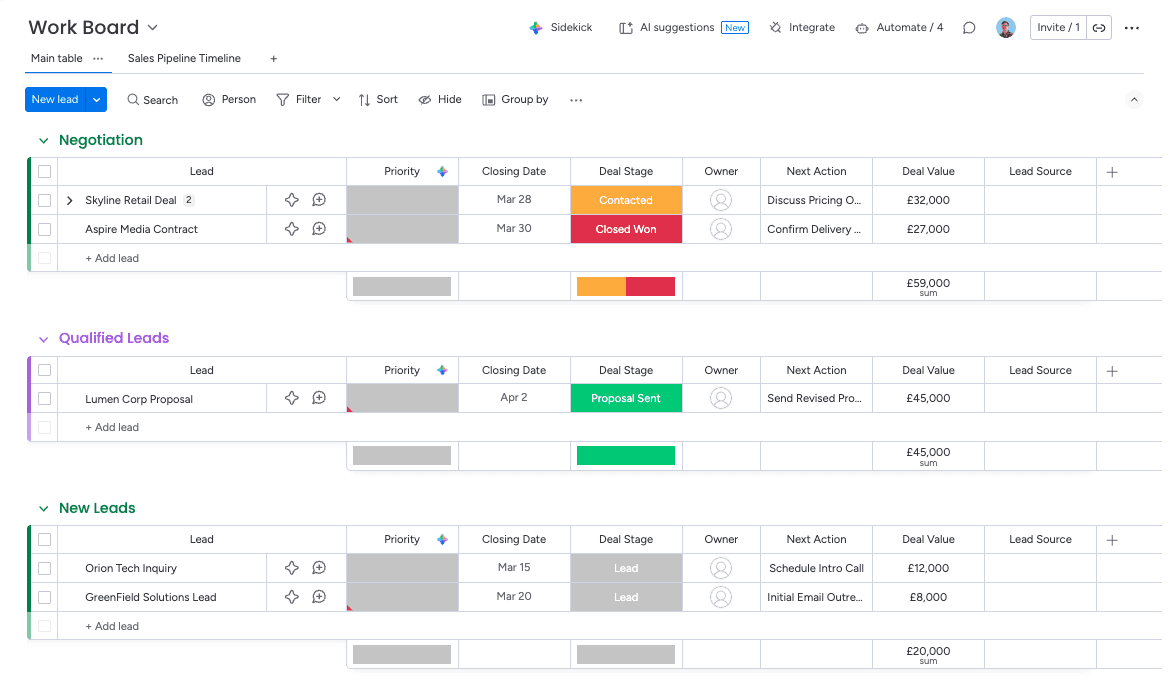Viewport: 1172px width, 696px height.
Task: Open conversation for Skyline Retail Deal
Action: click(319, 200)
